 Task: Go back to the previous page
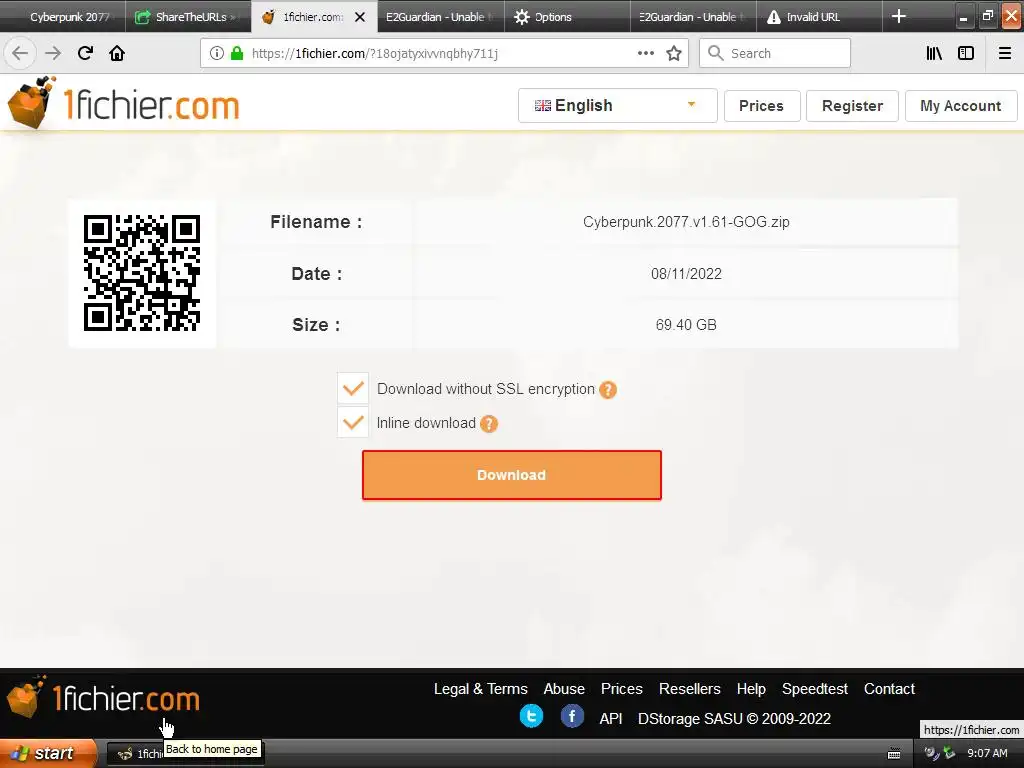(x=20, y=53)
